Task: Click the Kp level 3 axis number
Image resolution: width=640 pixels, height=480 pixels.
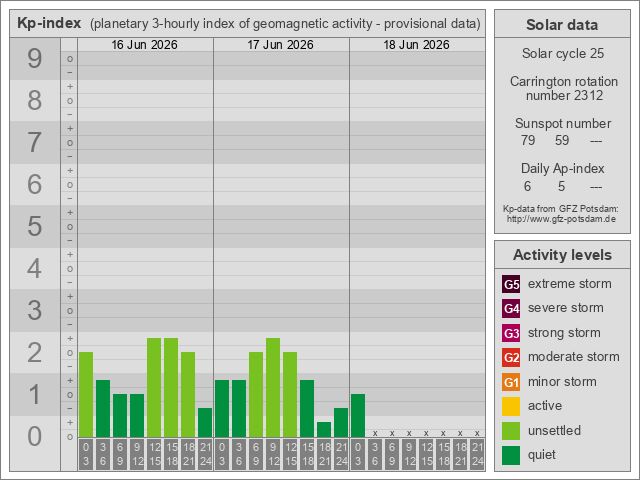Action: [x=35, y=311]
